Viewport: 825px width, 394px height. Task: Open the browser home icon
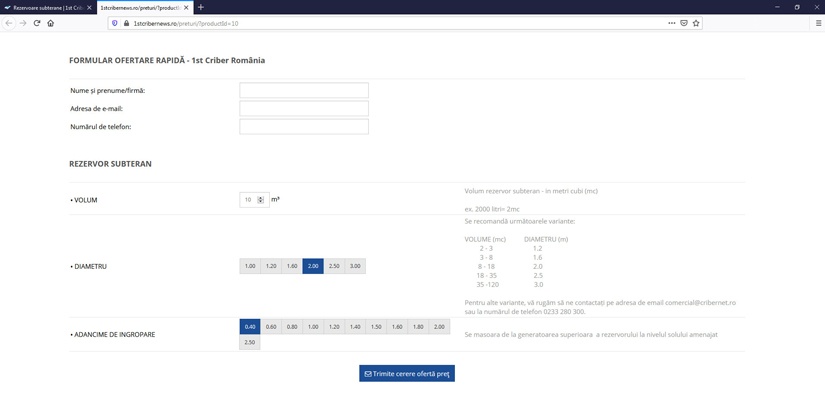coord(51,23)
